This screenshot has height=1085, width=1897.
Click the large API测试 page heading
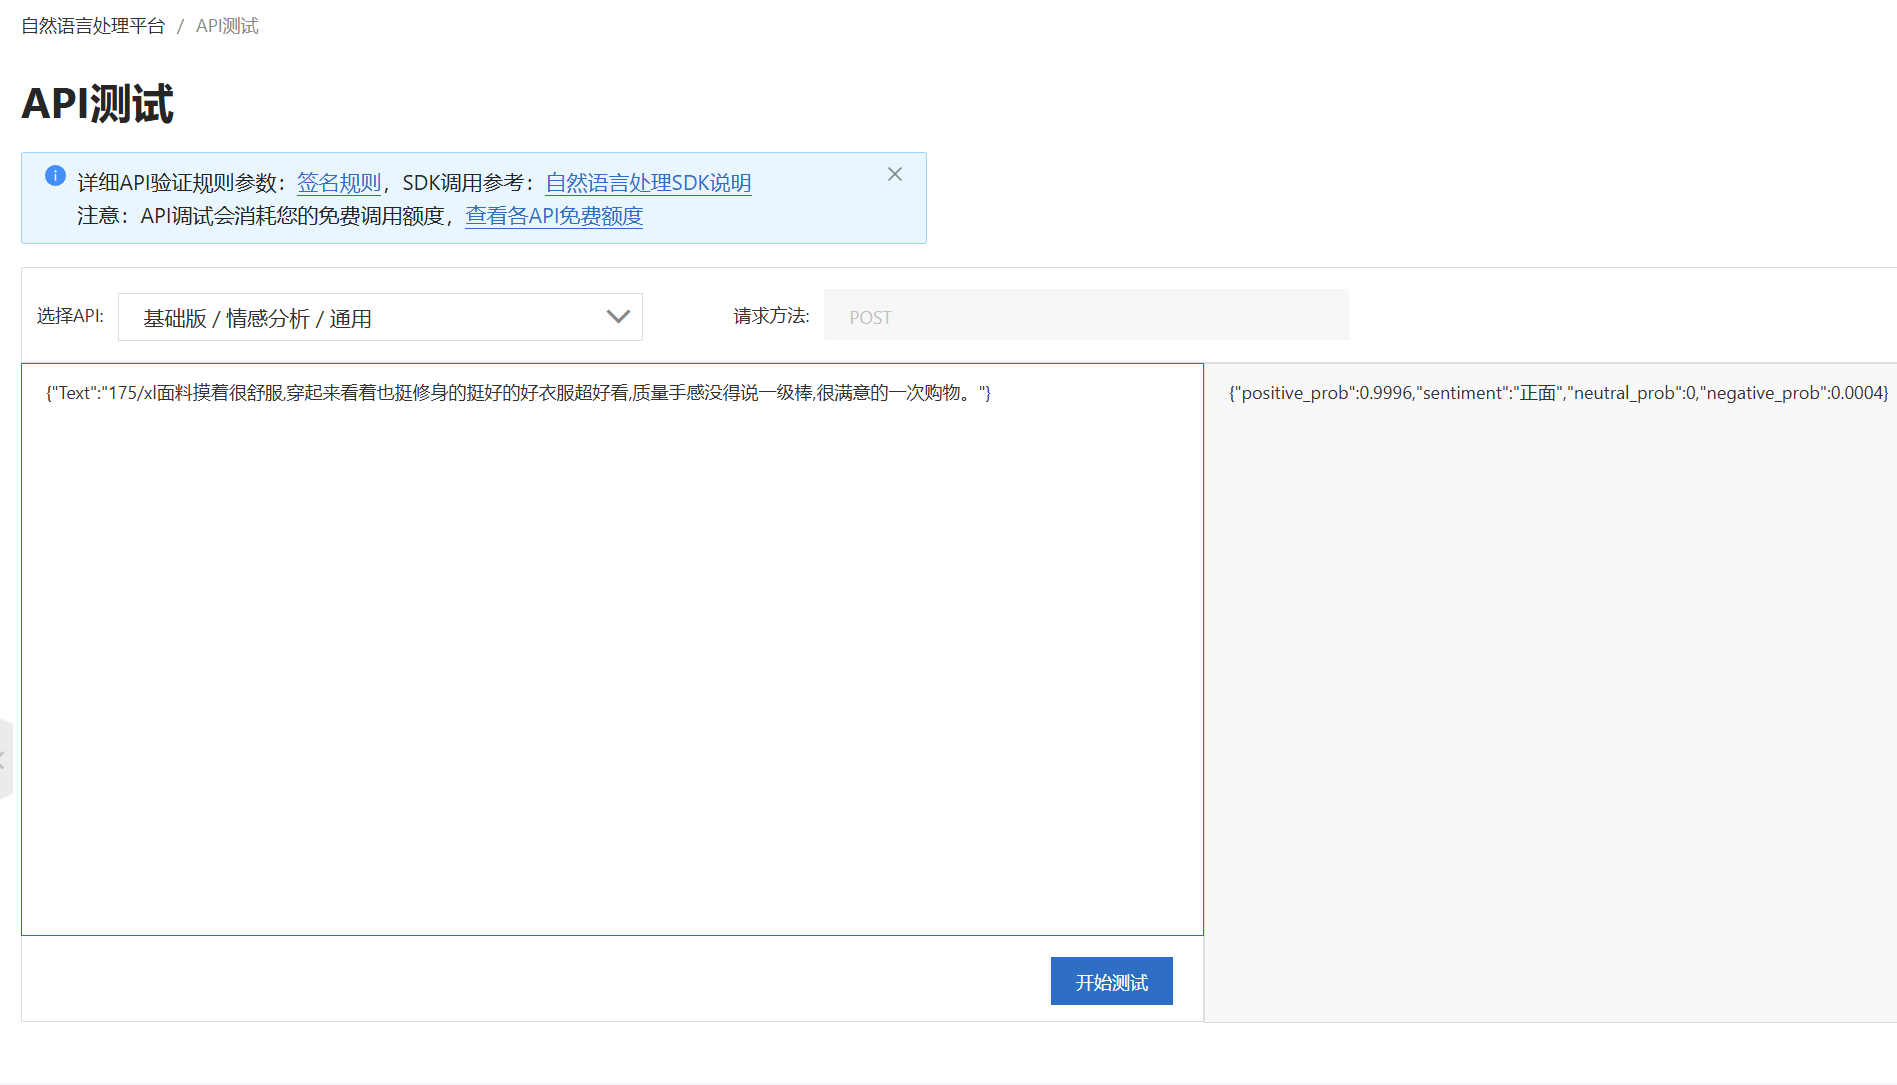click(x=98, y=104)
